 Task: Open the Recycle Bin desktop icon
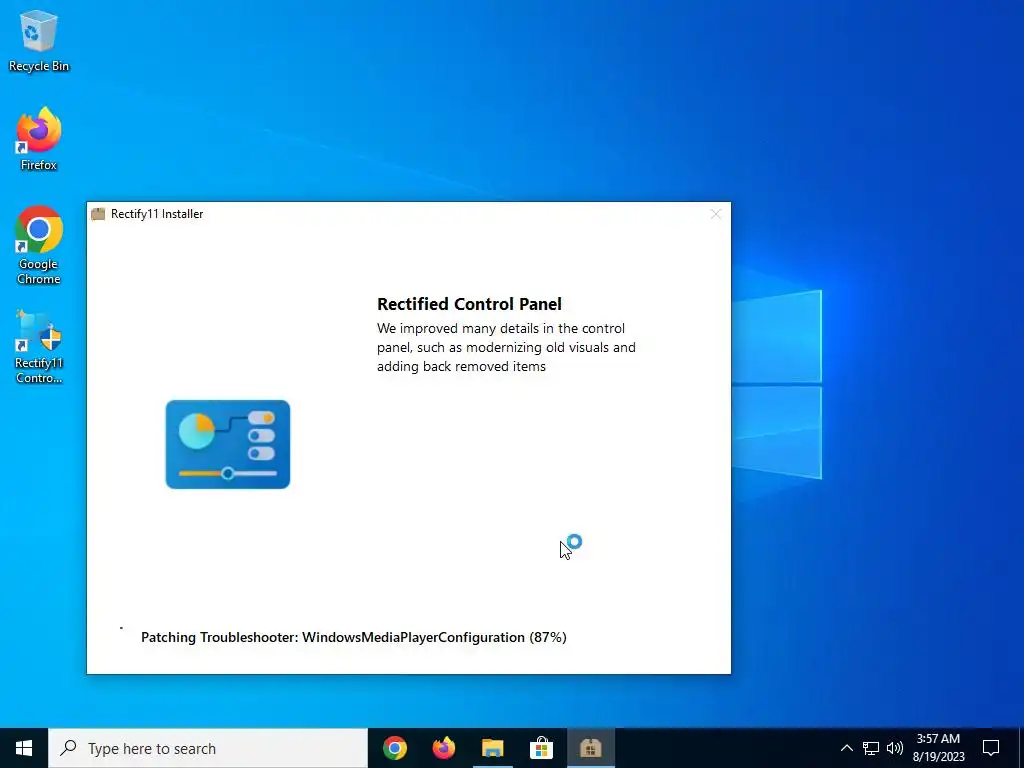(39, 40)
